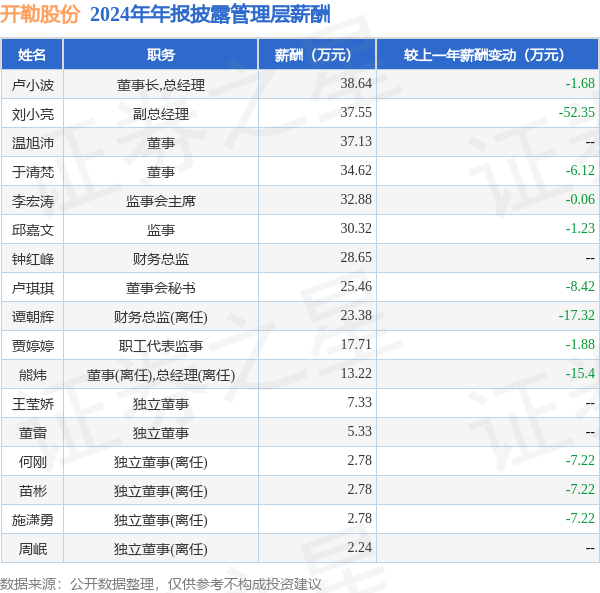The width and height of the screenshot is (600, 593).
Task: Click salary value 34.62
Action: coord(356,170)
